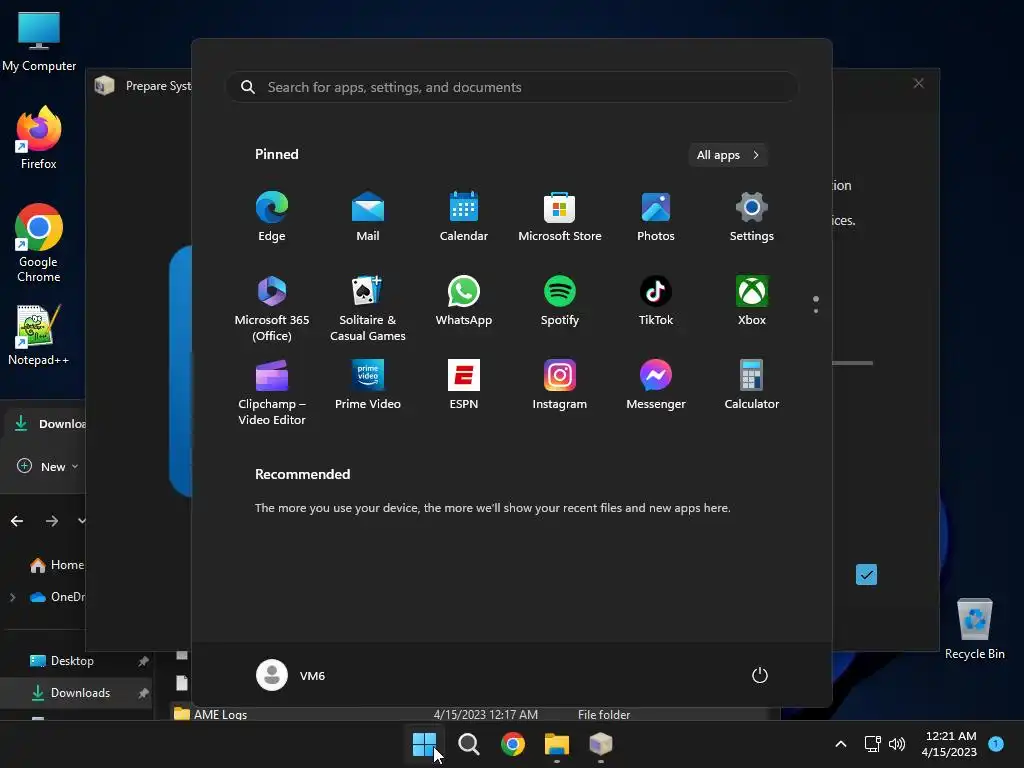Viewport: 1024px width, 768px height.
Task: Open the VM6 user account menu
Action: click(291, 675)
